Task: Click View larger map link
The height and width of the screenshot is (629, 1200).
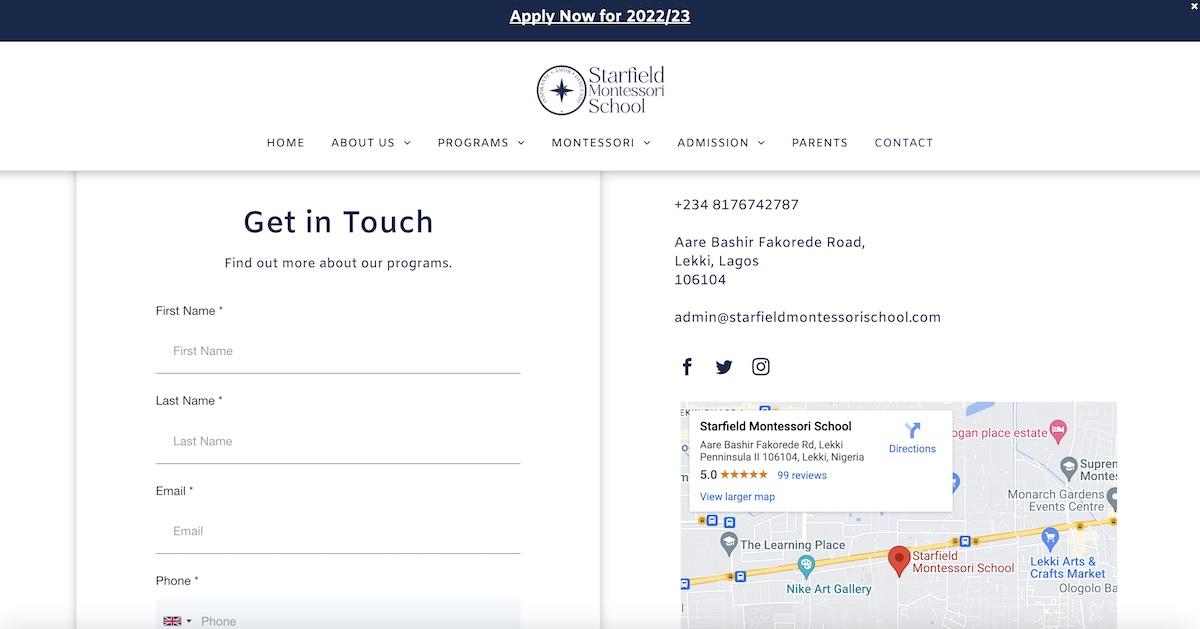Action: coord(737,497)
